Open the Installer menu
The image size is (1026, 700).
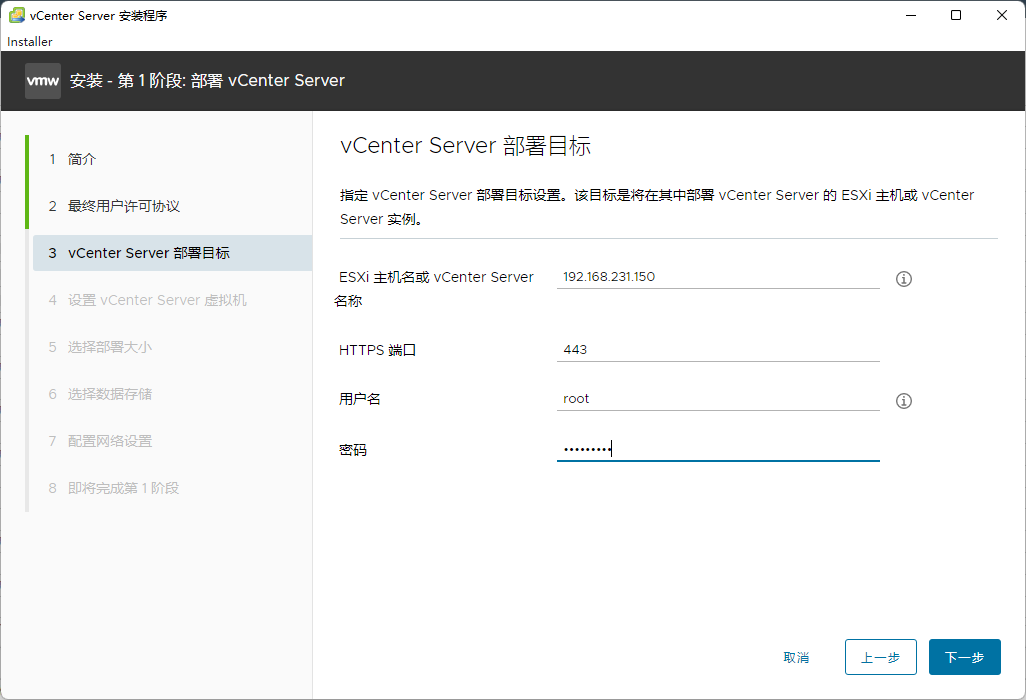pyautogui.click(x=29, y=41)
